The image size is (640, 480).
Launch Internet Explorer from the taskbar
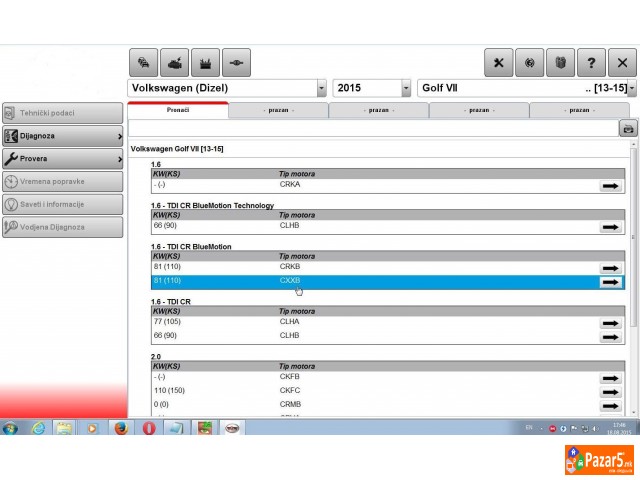(38, 428)
